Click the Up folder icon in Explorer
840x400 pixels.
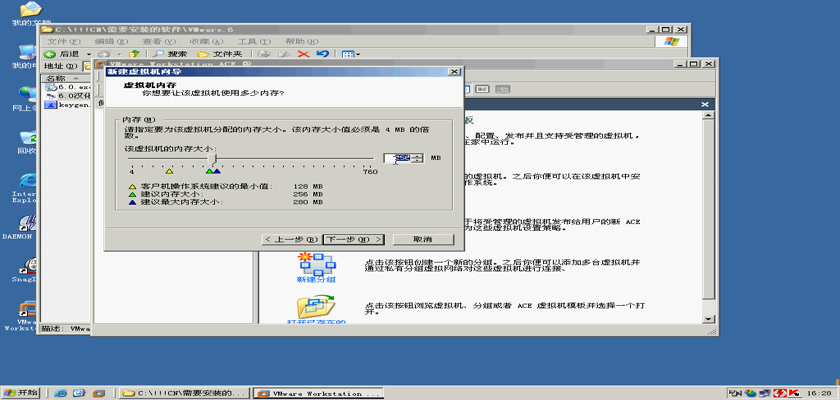click(134, 54)
